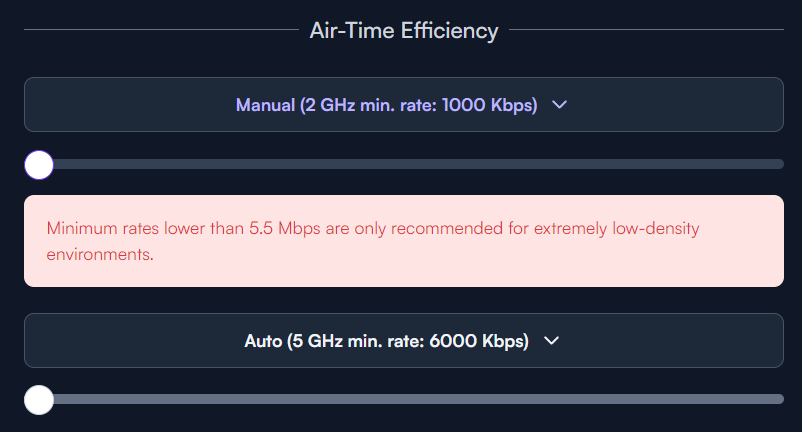Click the divider line left of Air-Time Efficiency
Screen dimensions: 802x432
161,30
